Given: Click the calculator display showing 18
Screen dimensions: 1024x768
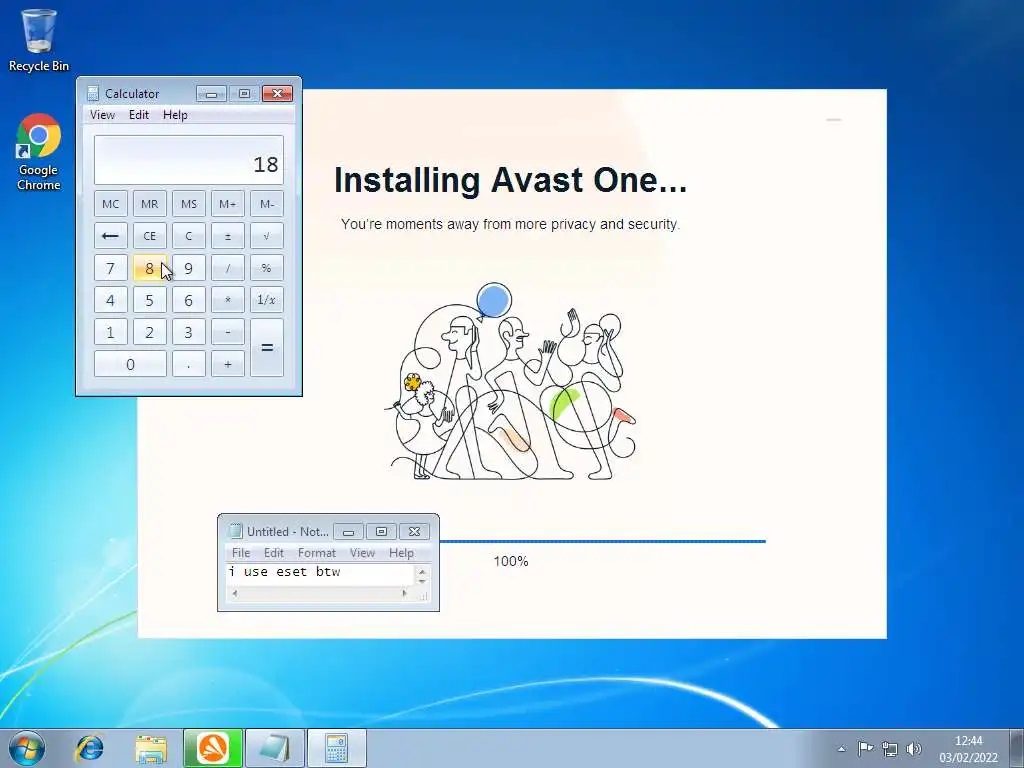Looking at the screenshot, I should click(189, 160).
